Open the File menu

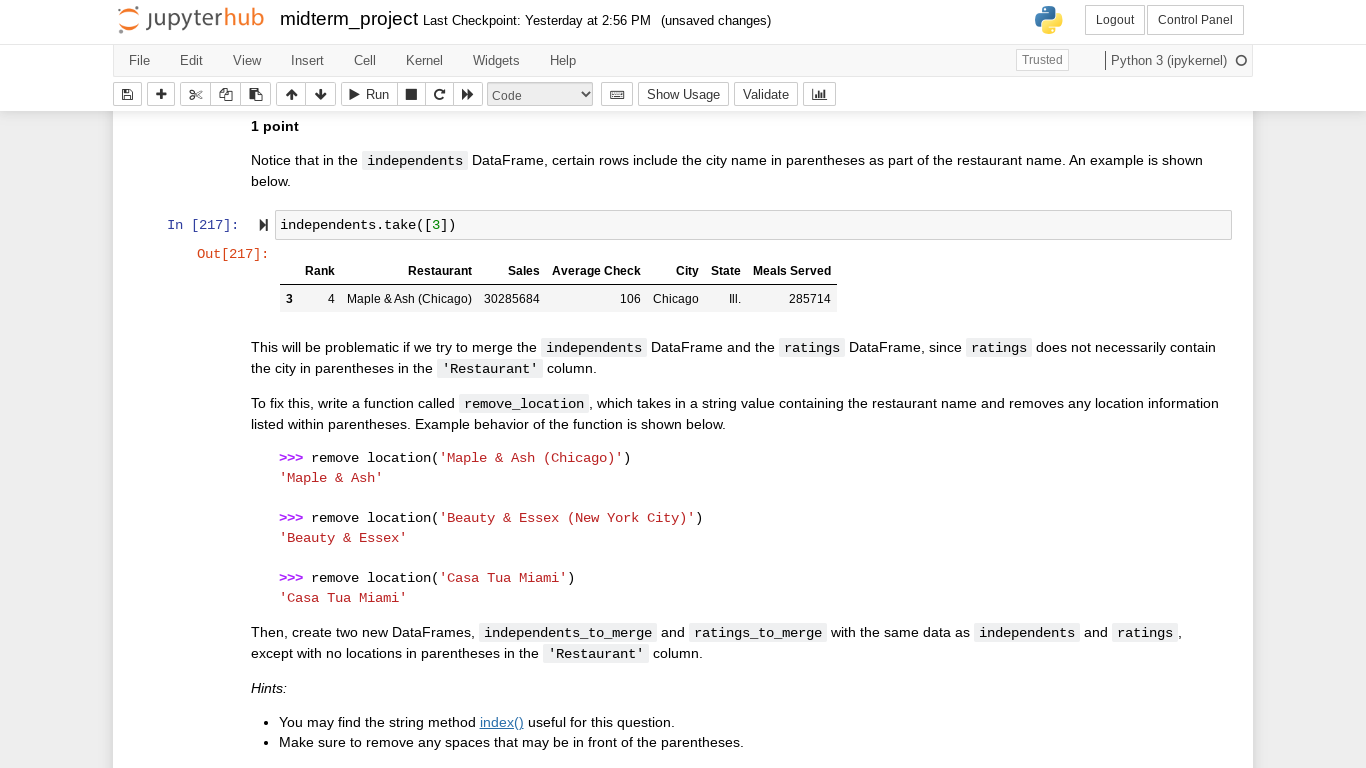(x=139, y=61)
